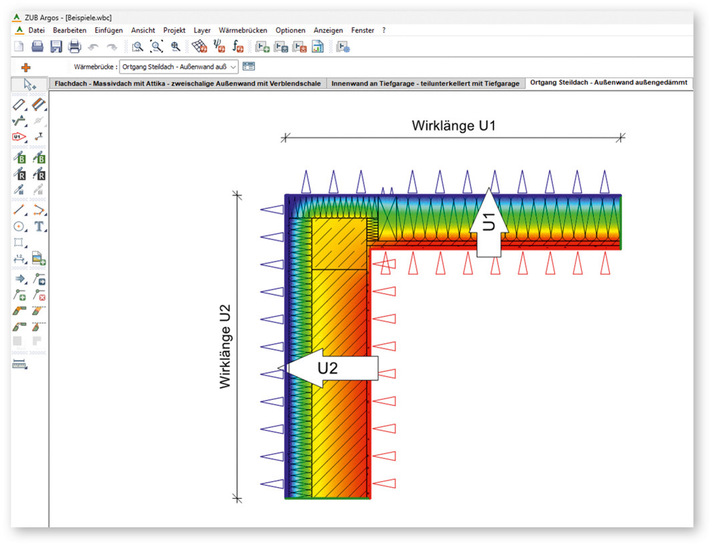
Task: Click the New document icon
Action: 20,46
